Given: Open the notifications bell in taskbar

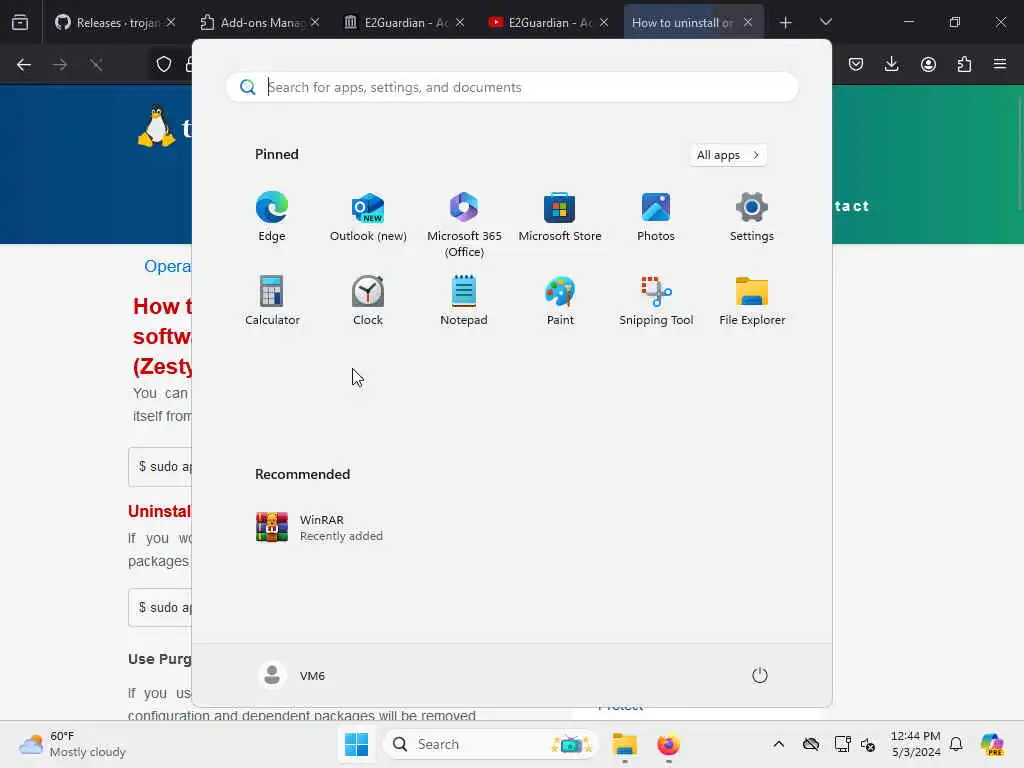Looking at the screenshot, I should coord(956,744).
